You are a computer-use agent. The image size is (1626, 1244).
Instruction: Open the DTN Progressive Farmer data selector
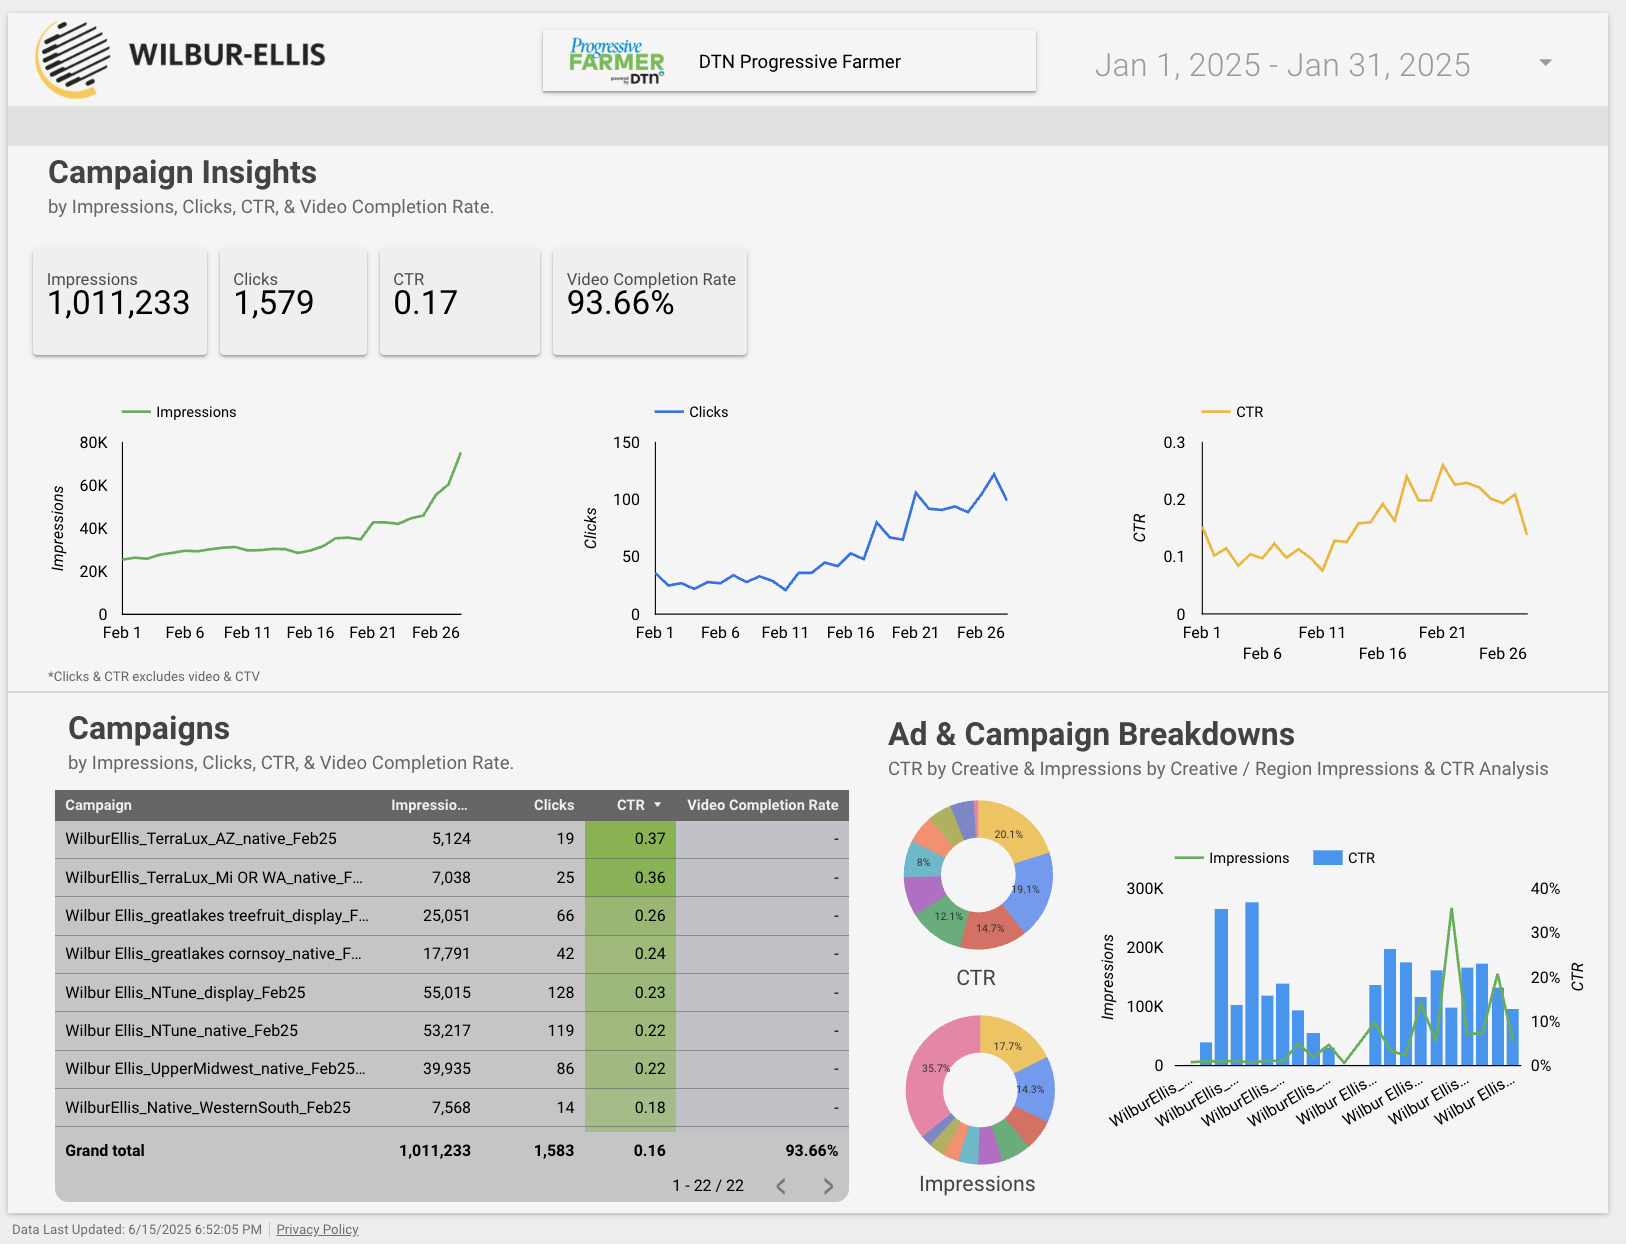pos(789,61)
